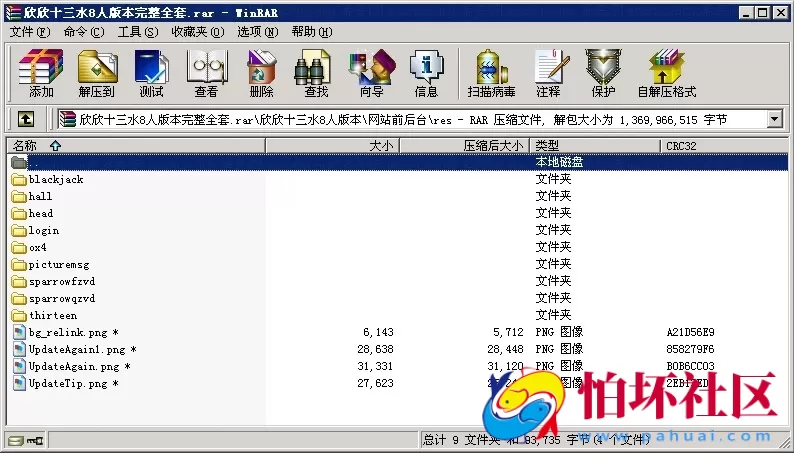Click 本地磁盘 type cell
The height and width of the screenshot is (453, 794).
(x=560, y=162)
